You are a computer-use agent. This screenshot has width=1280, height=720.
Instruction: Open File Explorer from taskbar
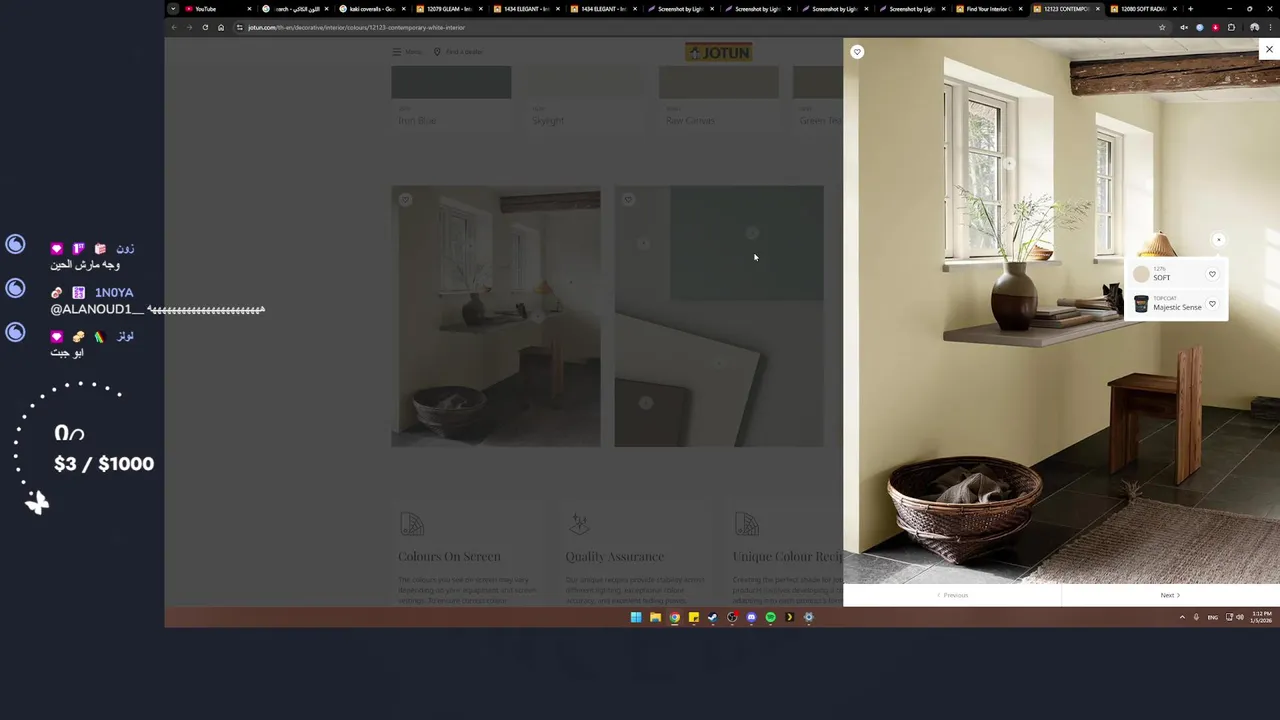click(x=655, y=617)
